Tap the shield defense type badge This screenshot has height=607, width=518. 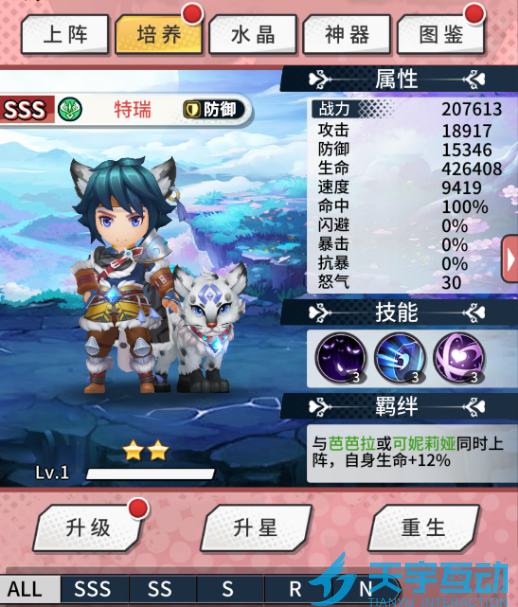click(x=214, y=110)
